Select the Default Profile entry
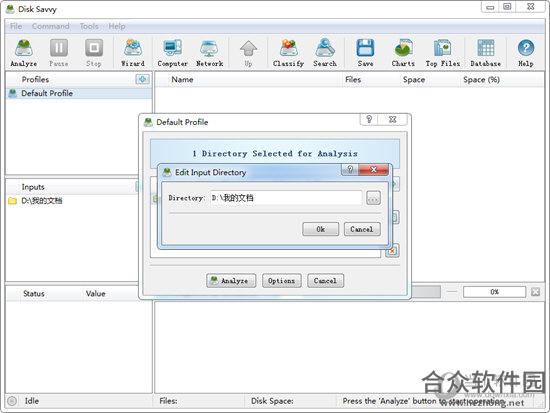The width and height of the screenshot is (550, 413). coord(79,93)
